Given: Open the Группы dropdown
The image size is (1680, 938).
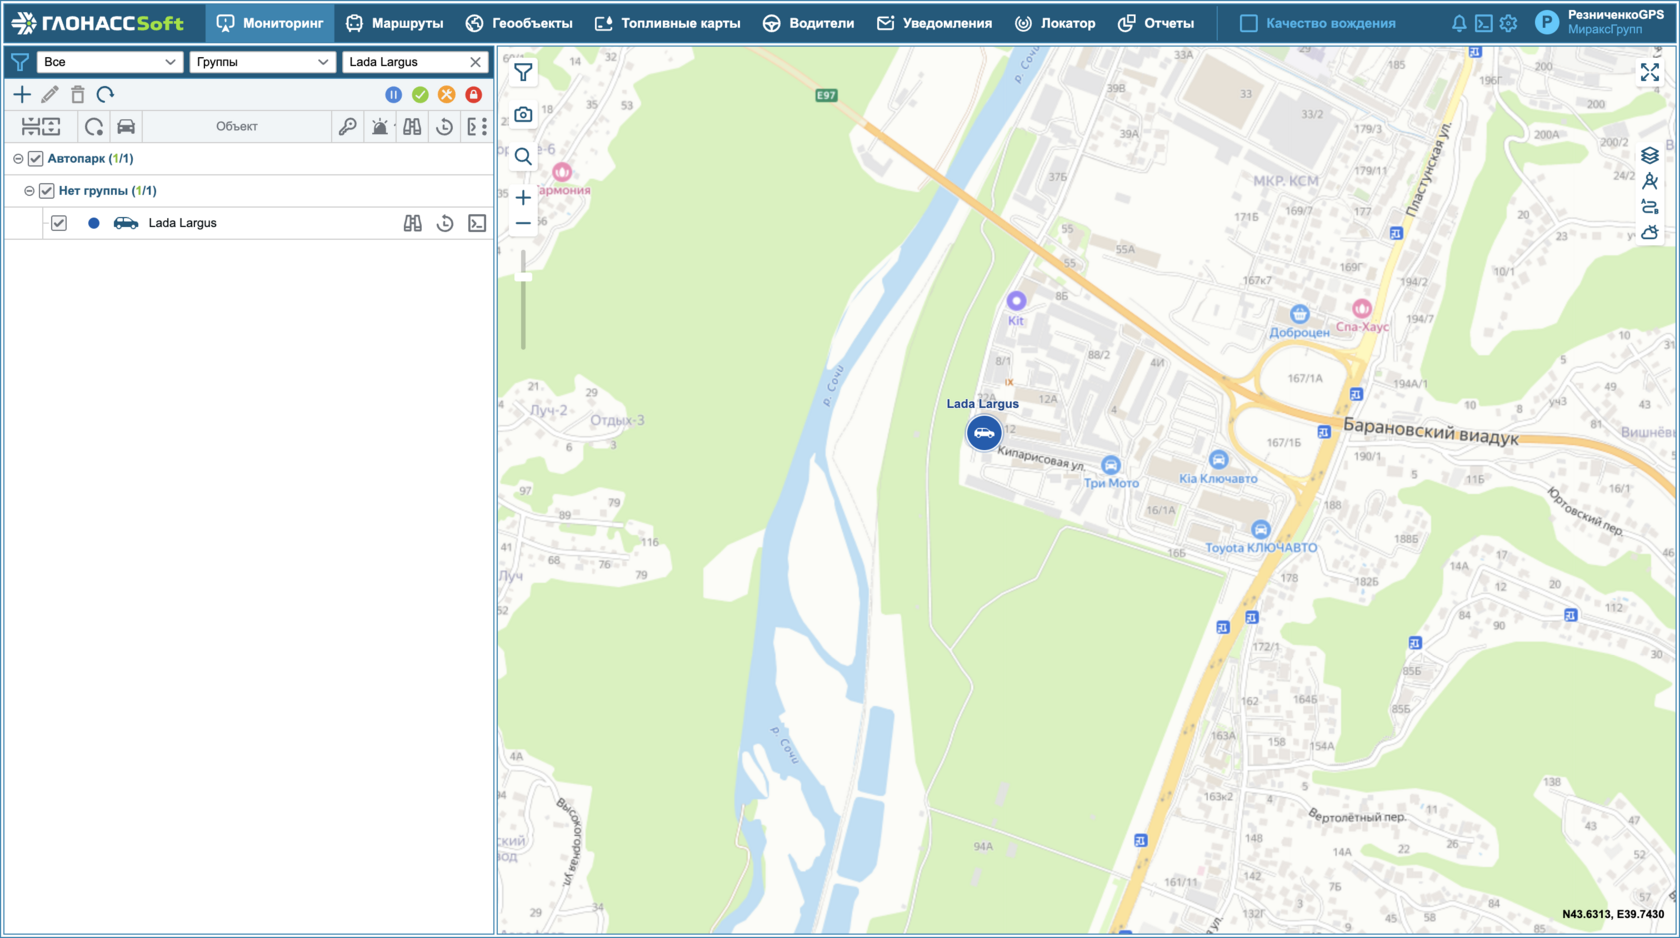Looking at the screenshot, I should [262, 62].
